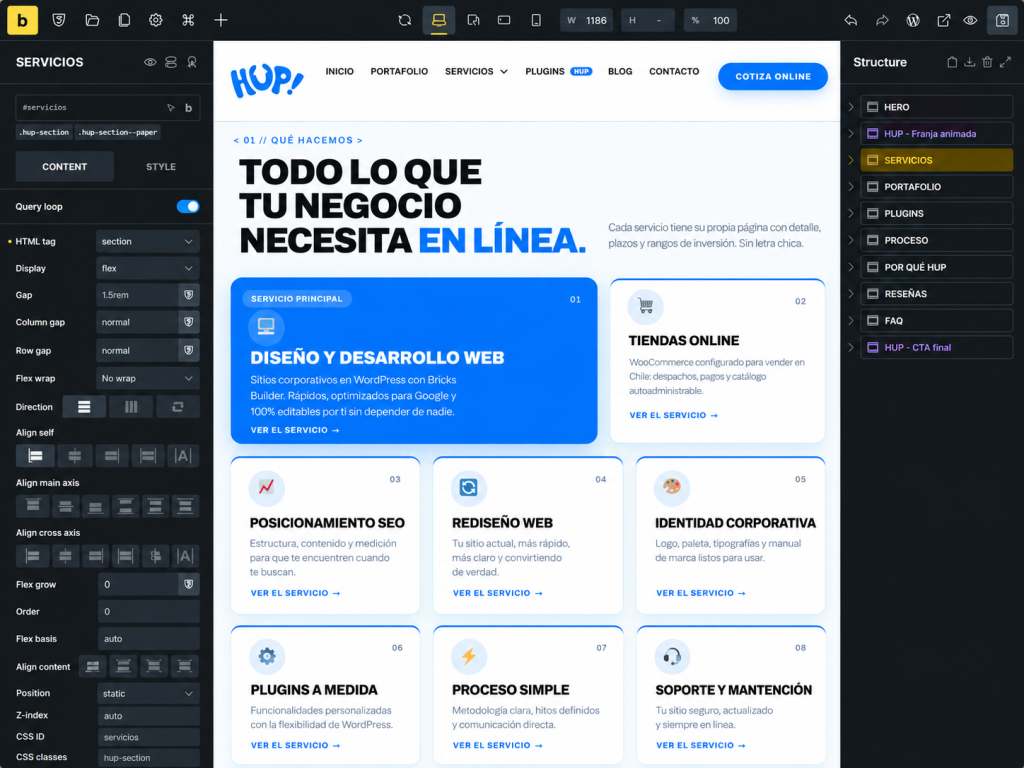
Task: Toggle the reverse direction option
Action: click(x=178, y=407)
